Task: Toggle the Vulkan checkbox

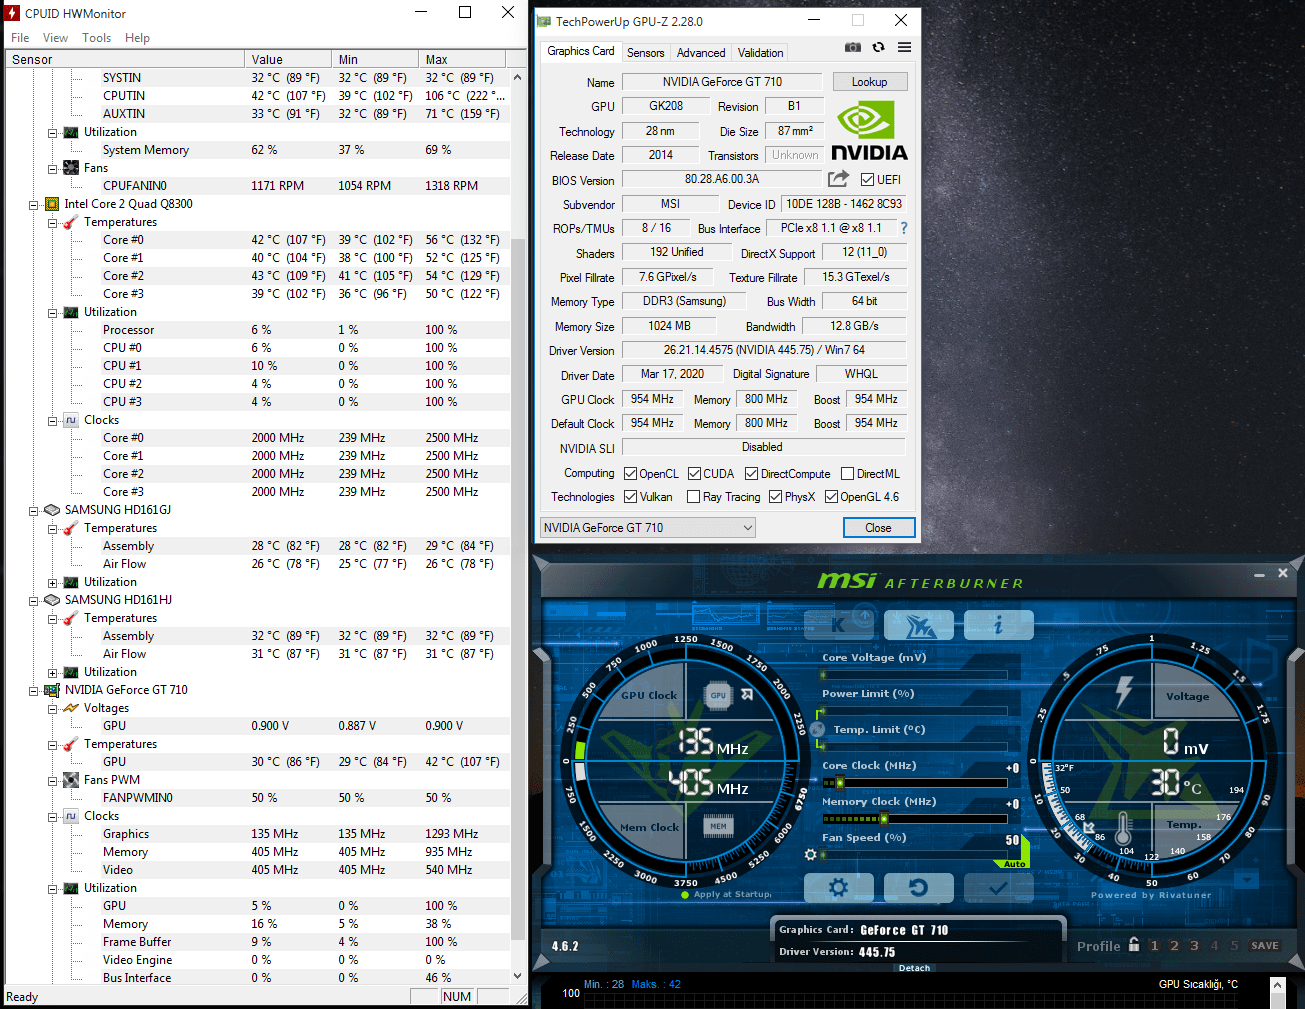Action: pos(630,497)
